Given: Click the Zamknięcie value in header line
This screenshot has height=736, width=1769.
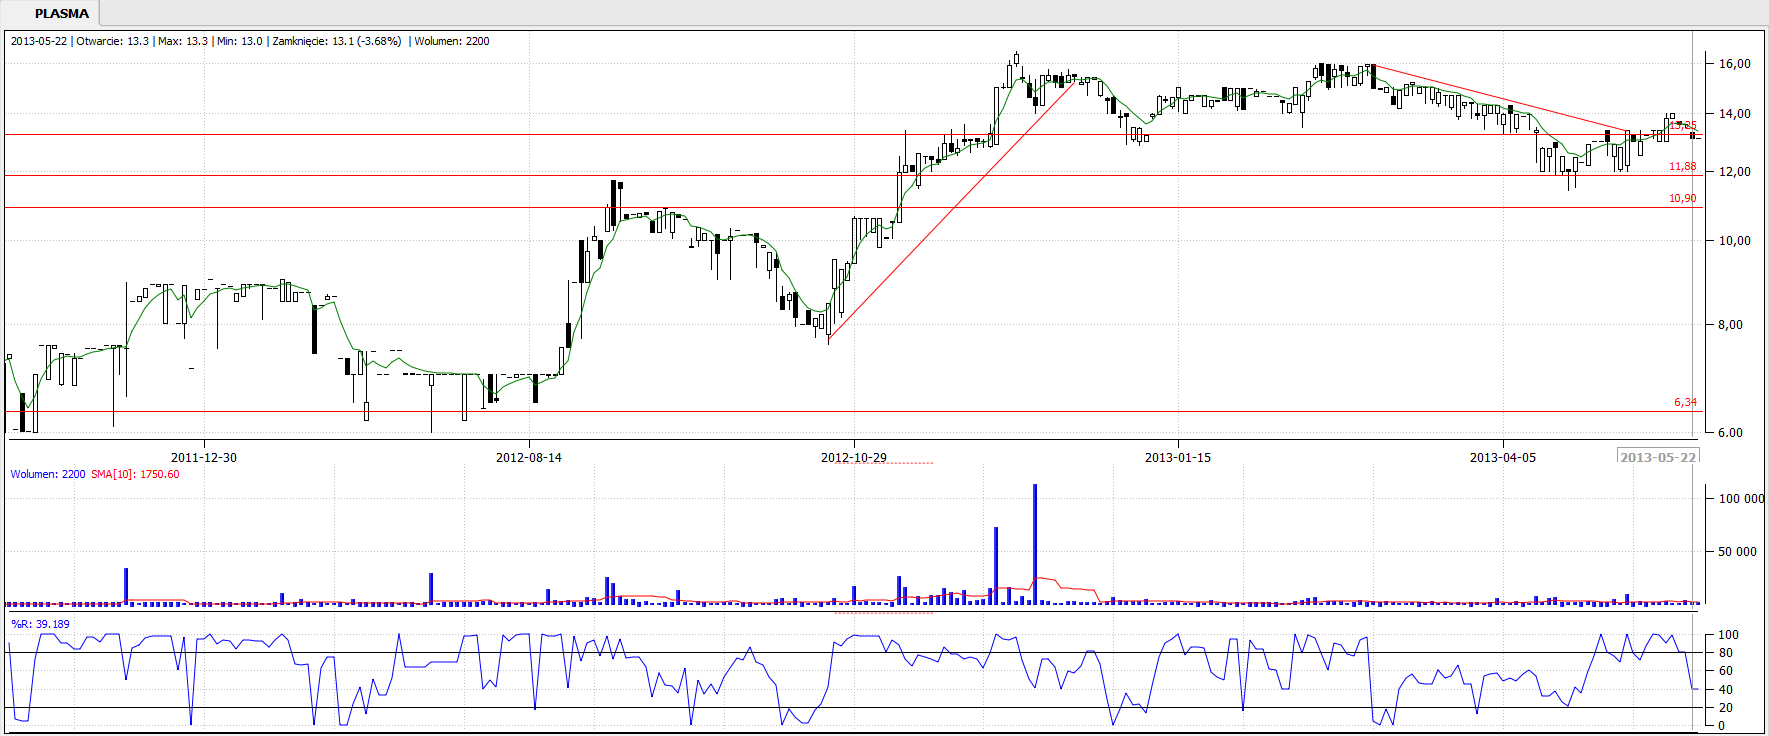Looking at the screenshot, I should [336, 41].
